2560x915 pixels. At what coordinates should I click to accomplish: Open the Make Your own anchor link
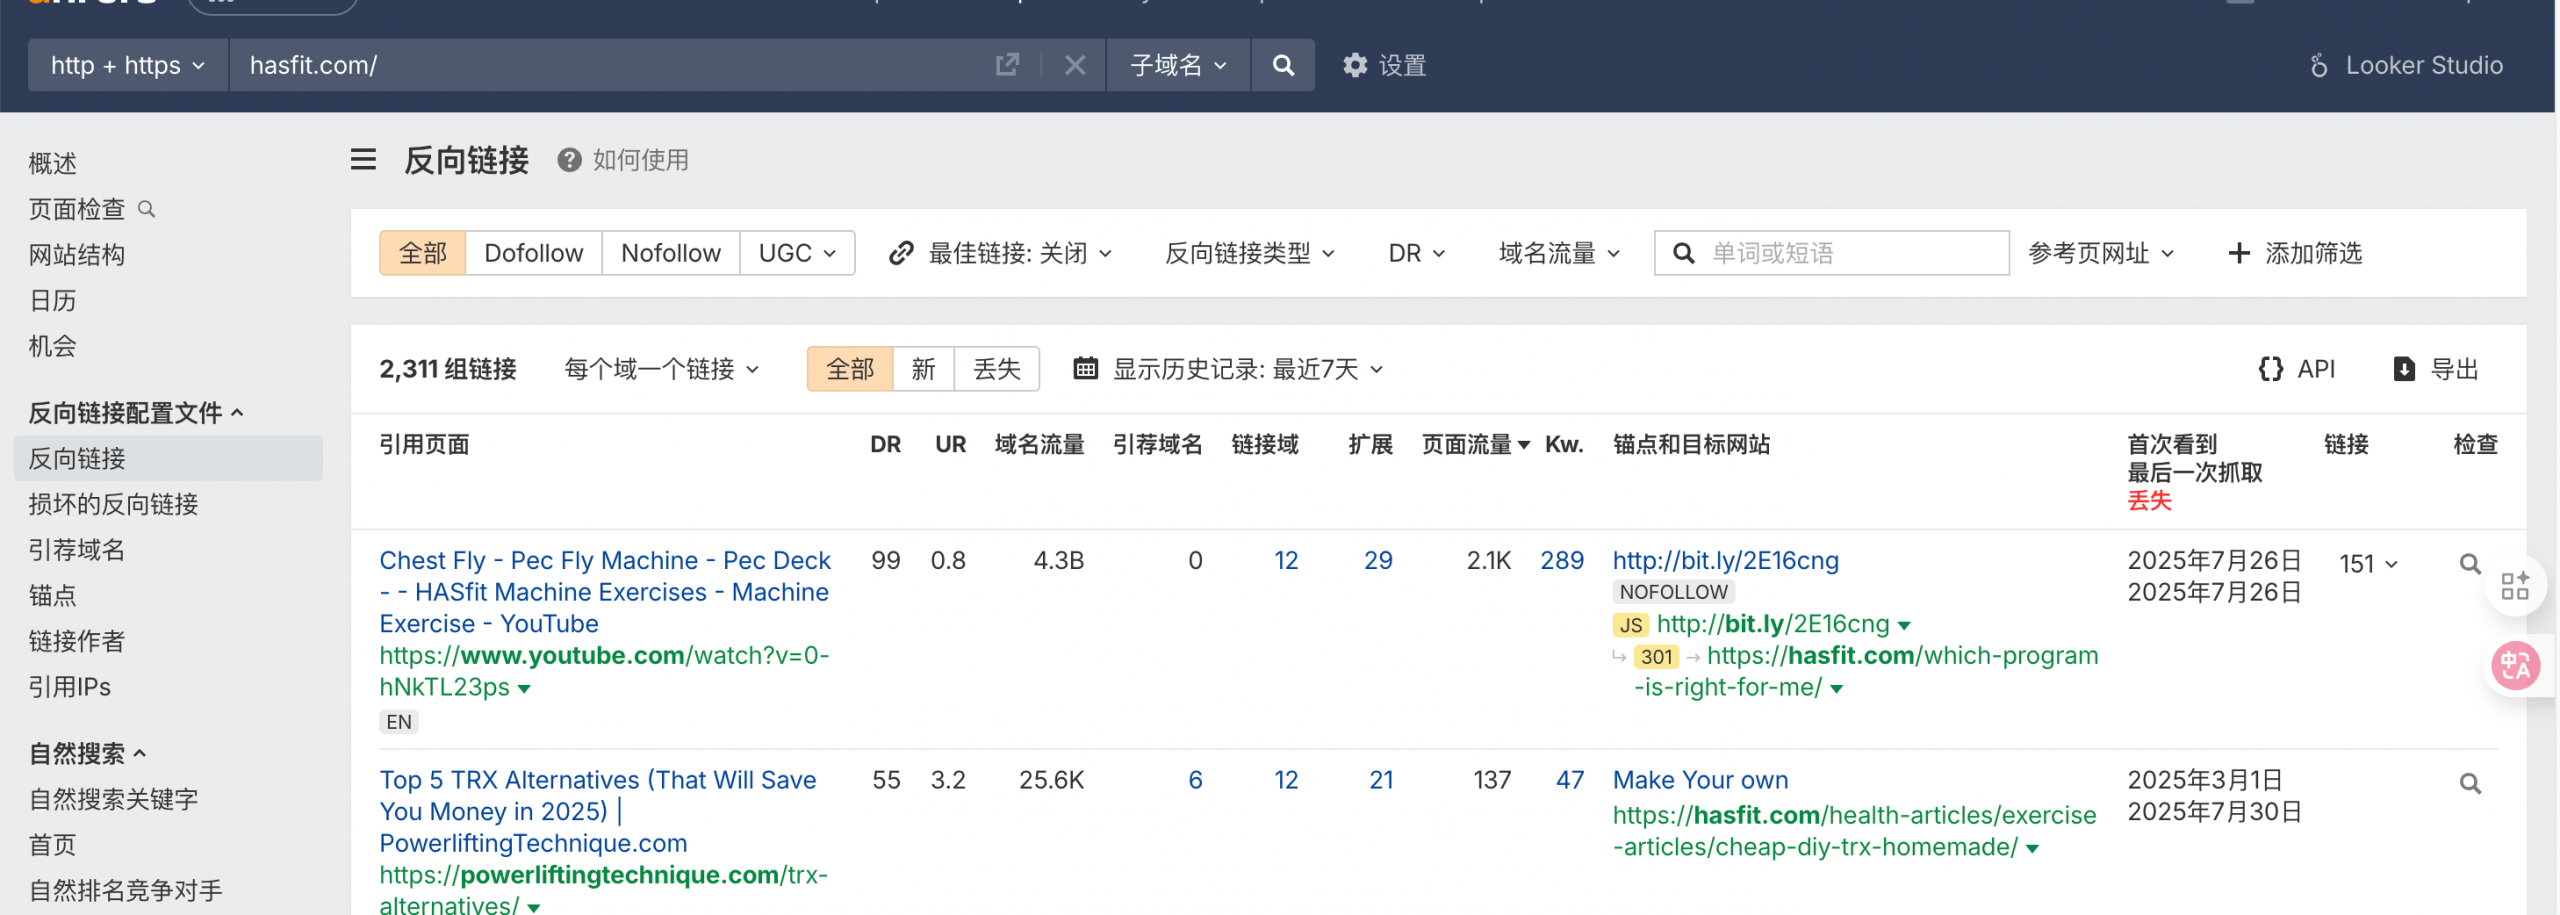pyautogui.click(x=1700, y=780)
